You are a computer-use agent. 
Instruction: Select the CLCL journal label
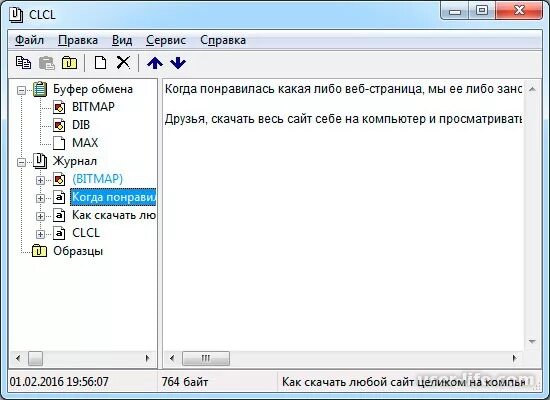coord(86,233)
